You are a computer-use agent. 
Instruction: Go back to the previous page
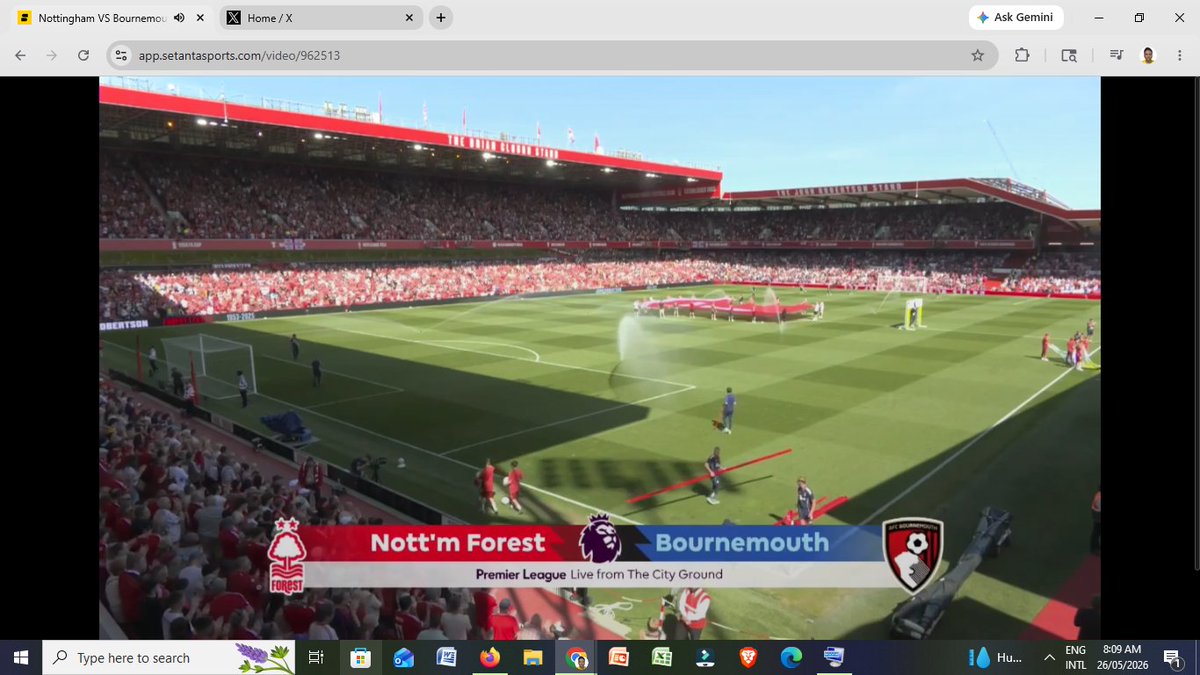click(x=20, y=56)
